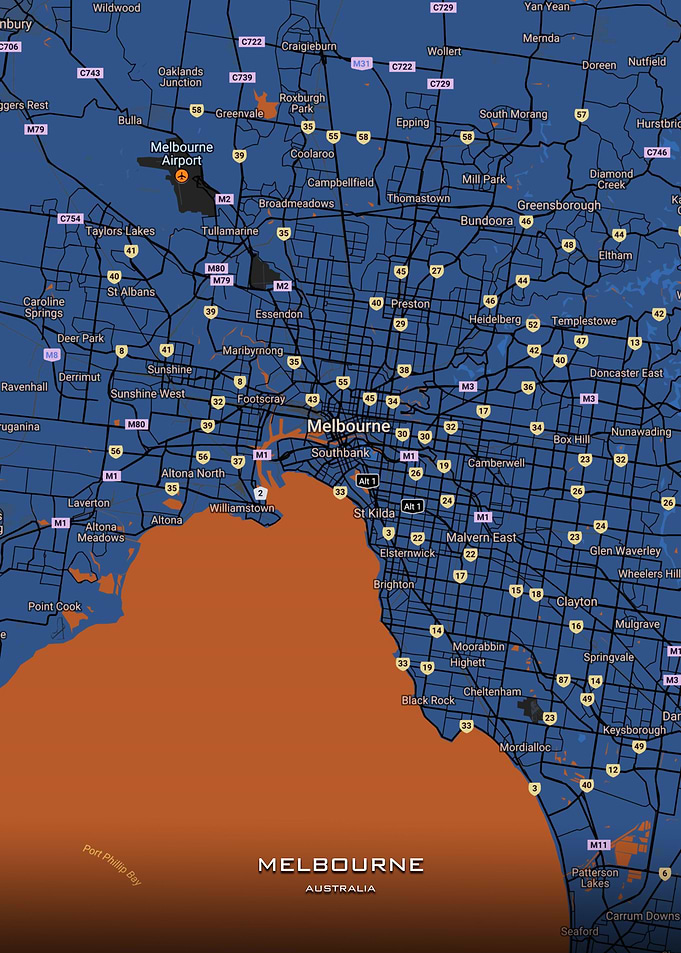Screen dimensions: 681x953
Task: Click the Patterson Lakes label
Action: [x=595, y=878]
